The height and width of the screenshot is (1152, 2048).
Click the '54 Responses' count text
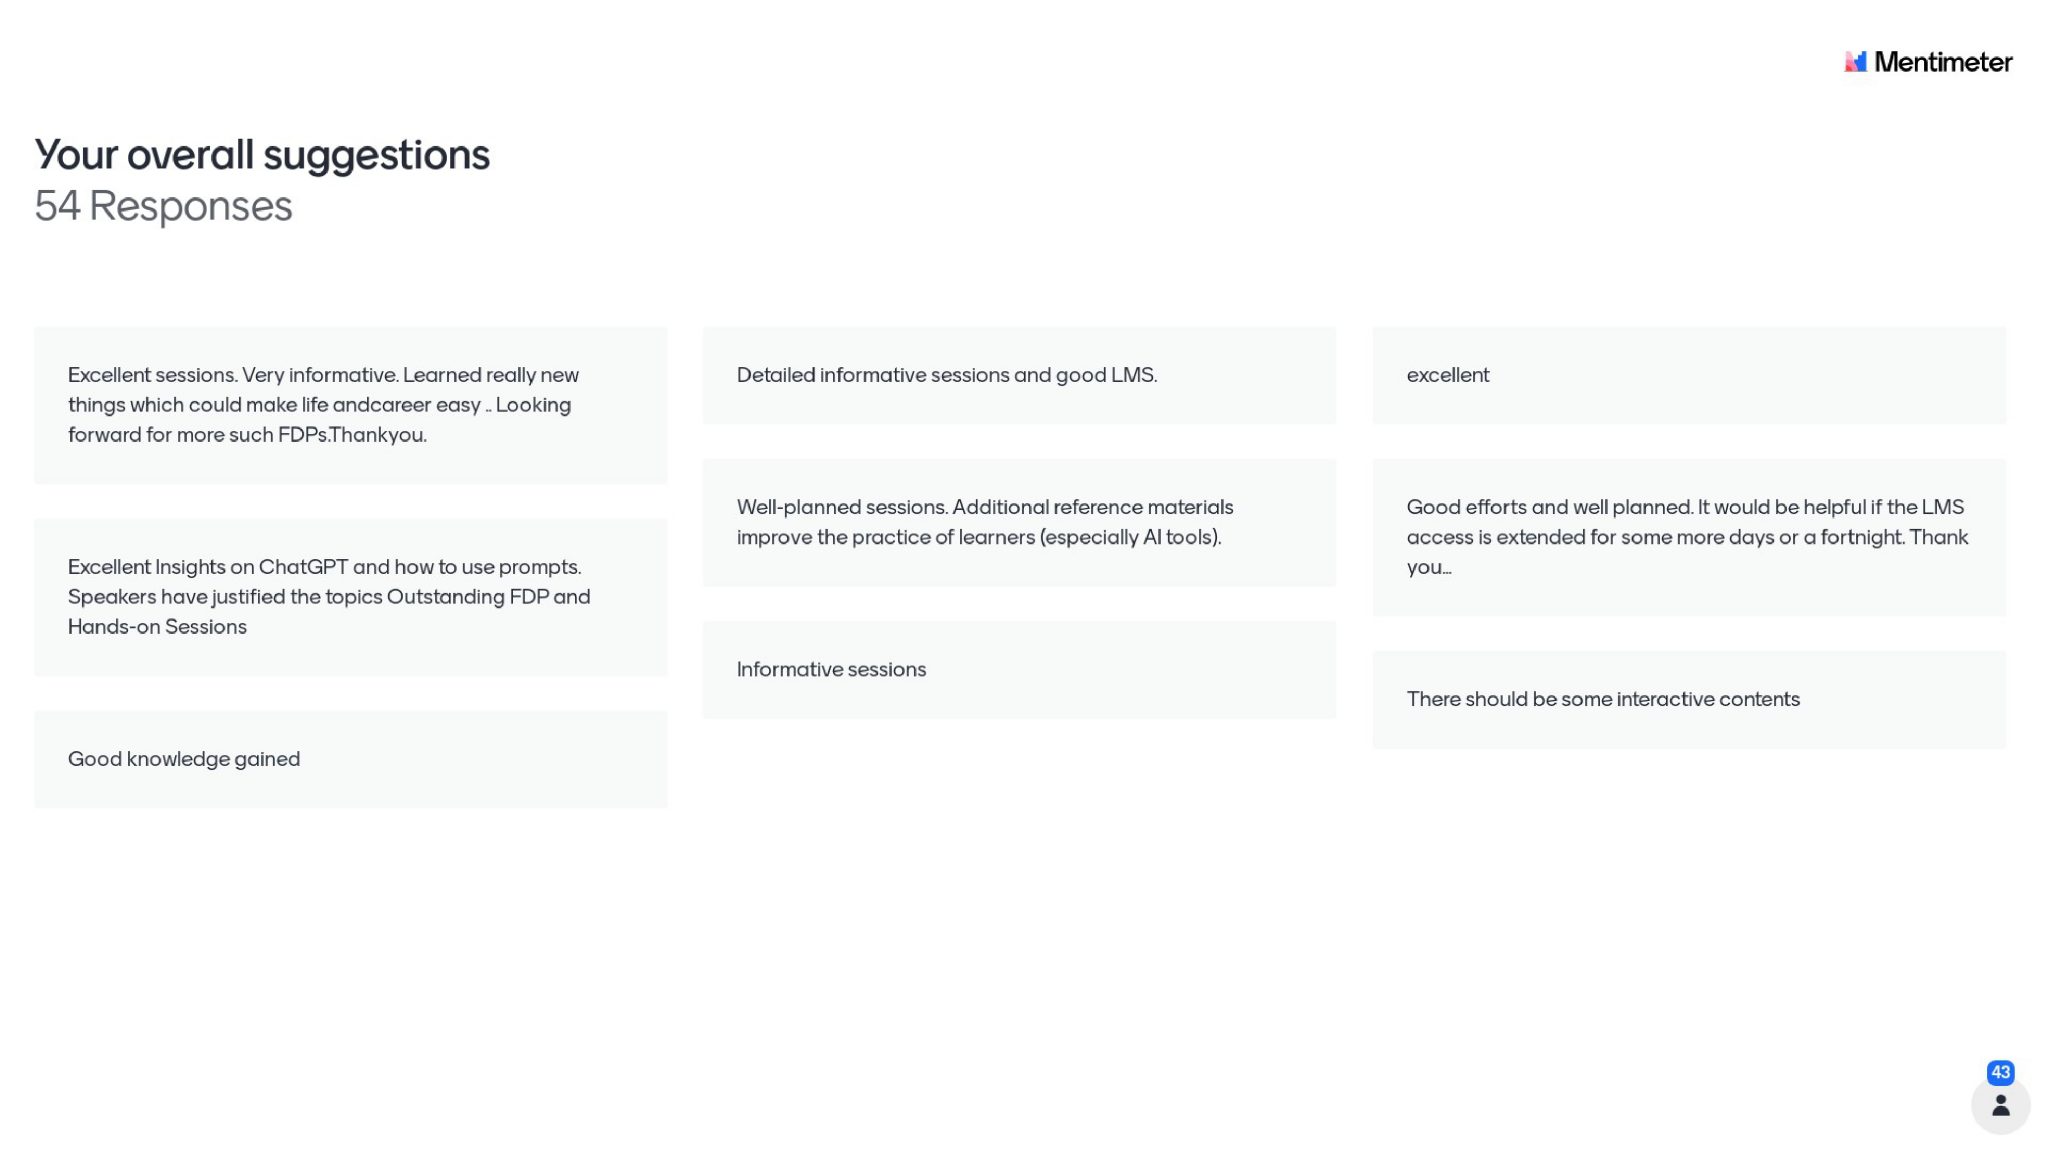[x=163, y=206]
